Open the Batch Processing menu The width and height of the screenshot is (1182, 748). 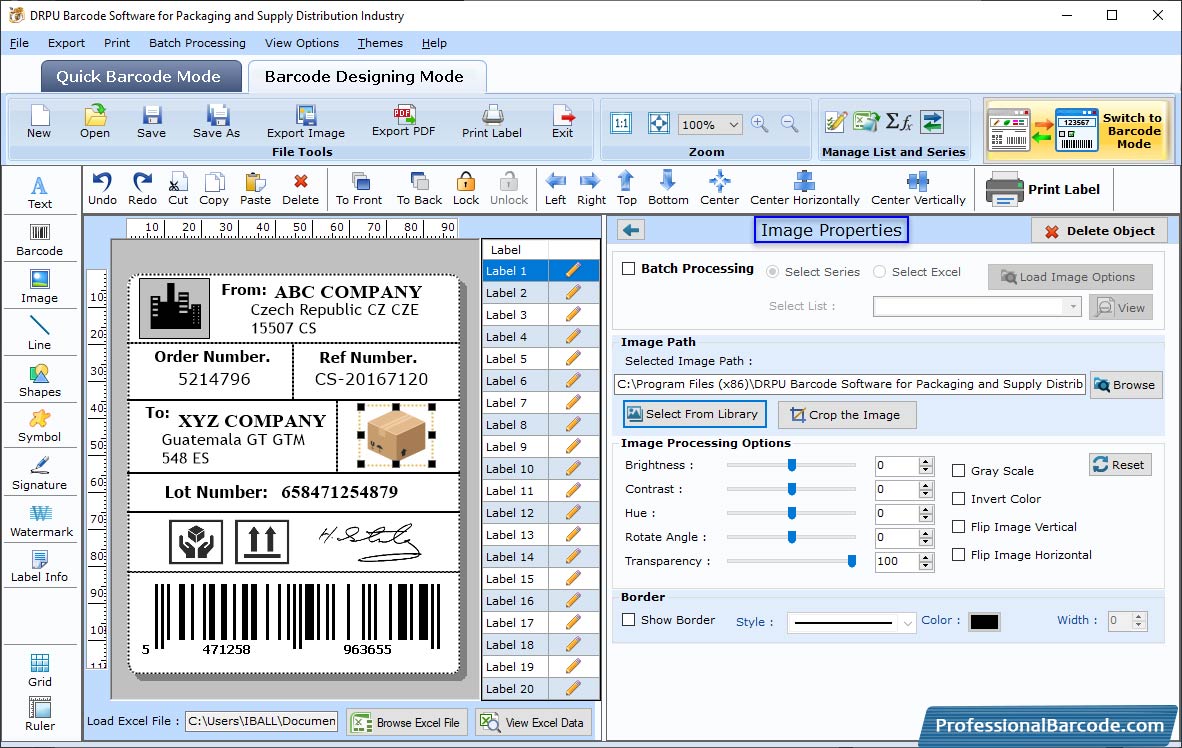tap(198, 43)
